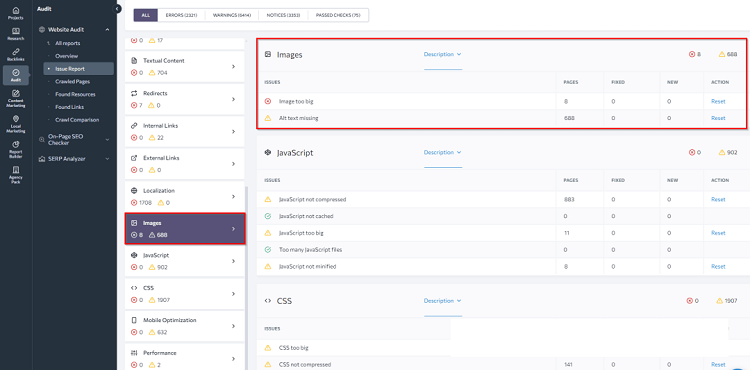Open the Local Marketing icon
The image size is (750, 370).
click(x=16, y=123)
